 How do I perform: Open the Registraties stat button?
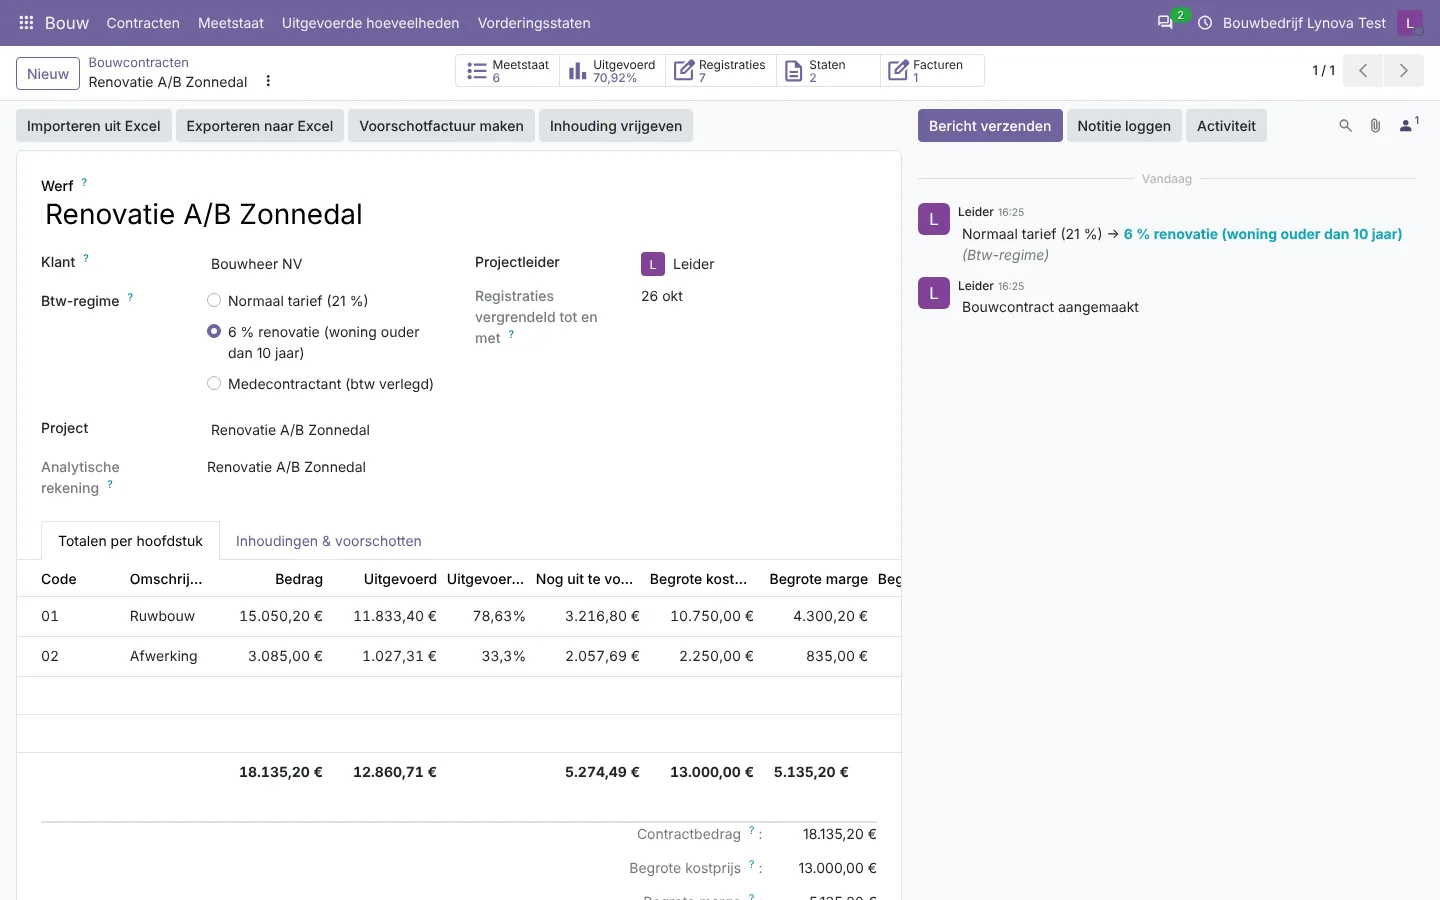720,71
